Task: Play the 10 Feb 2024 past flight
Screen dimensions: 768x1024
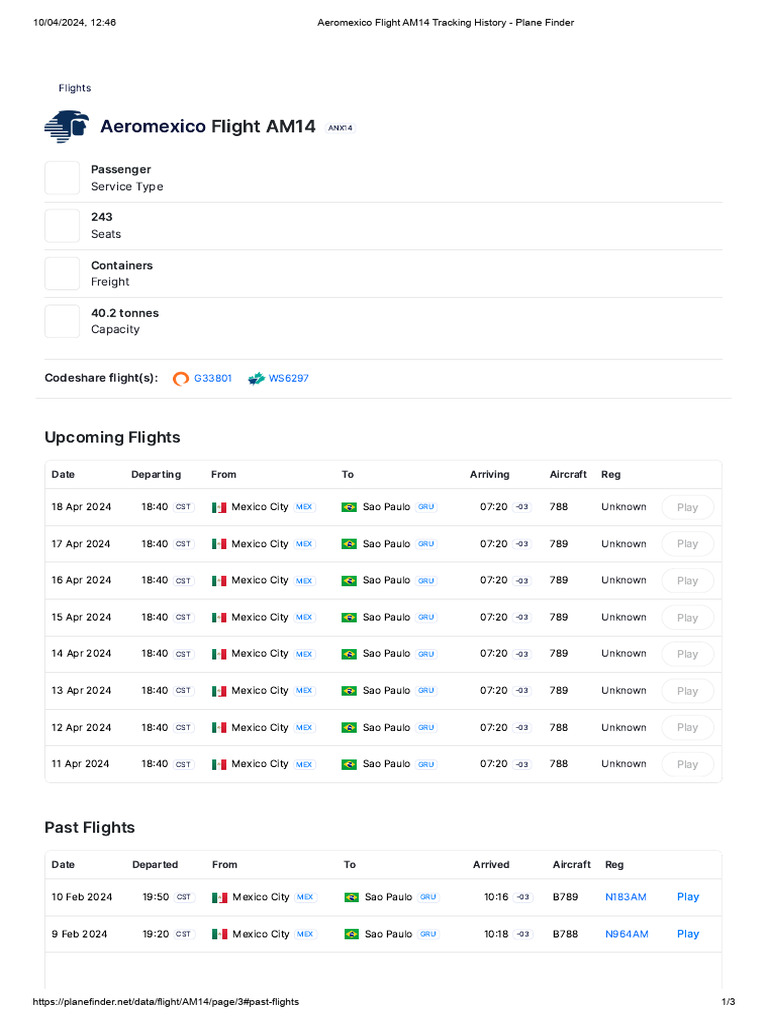Action: click(x=688, y=897)
